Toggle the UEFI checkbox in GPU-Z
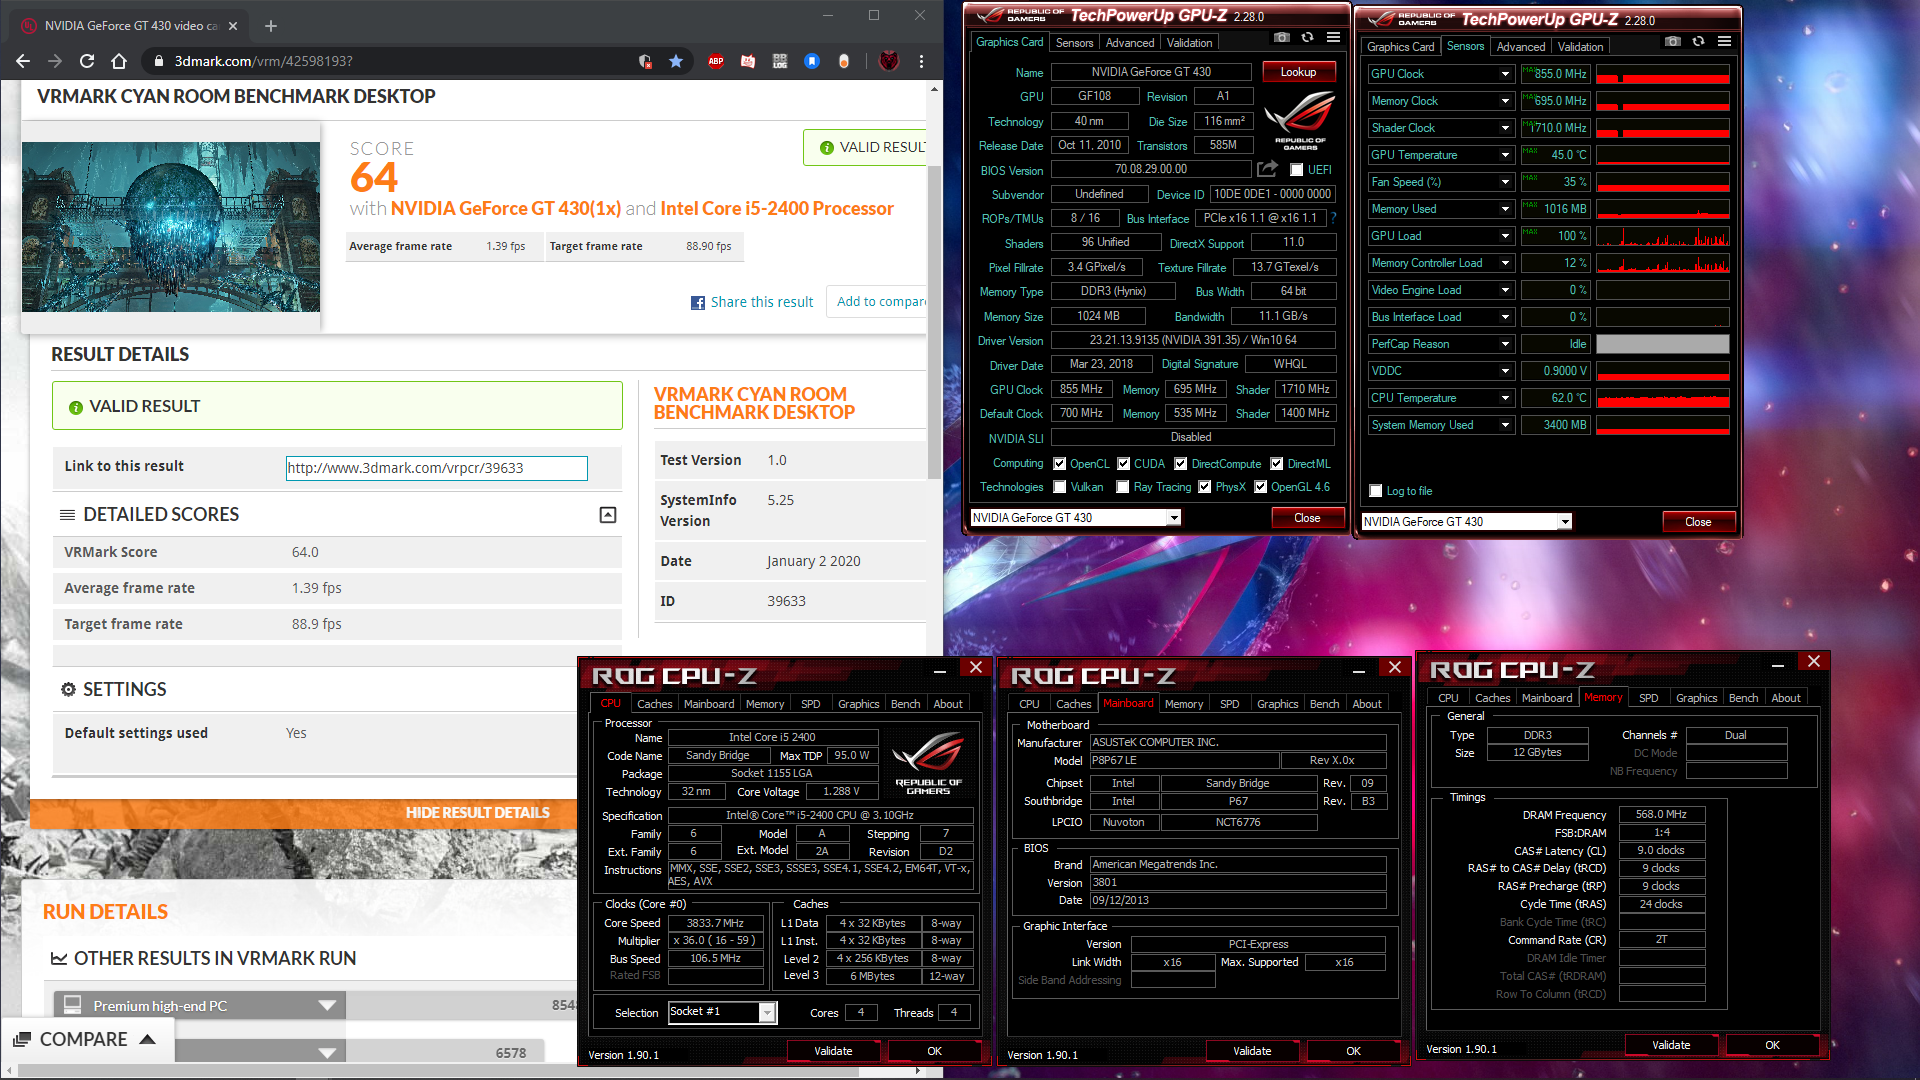 click(1296, 170)
